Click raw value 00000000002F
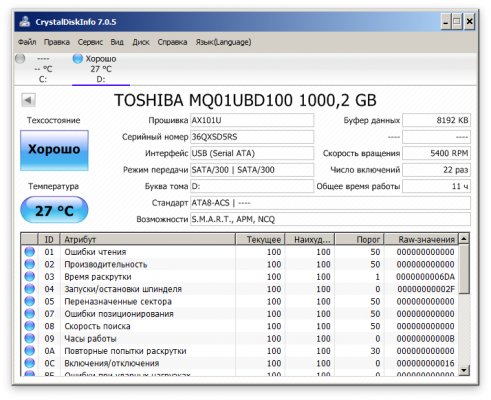 tap(425, 289)
